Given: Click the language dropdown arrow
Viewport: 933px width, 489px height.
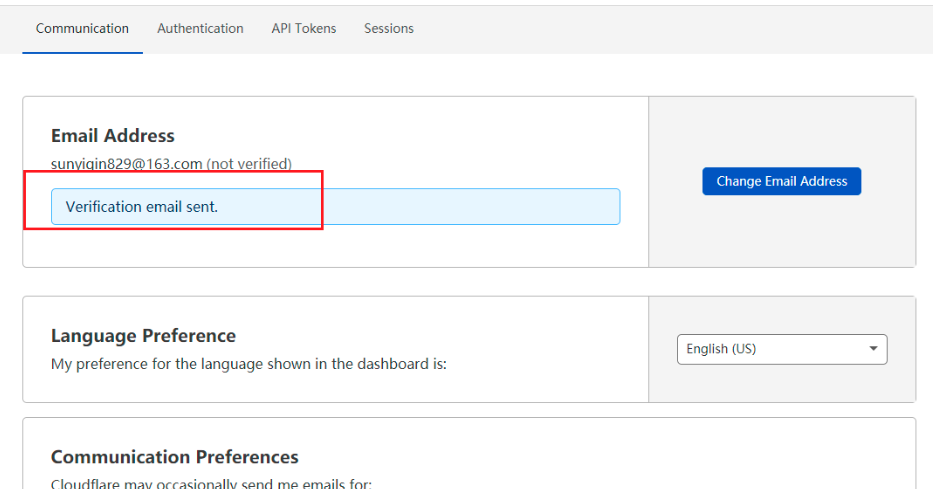Looking at the screenshot, I should pos(873,349).
